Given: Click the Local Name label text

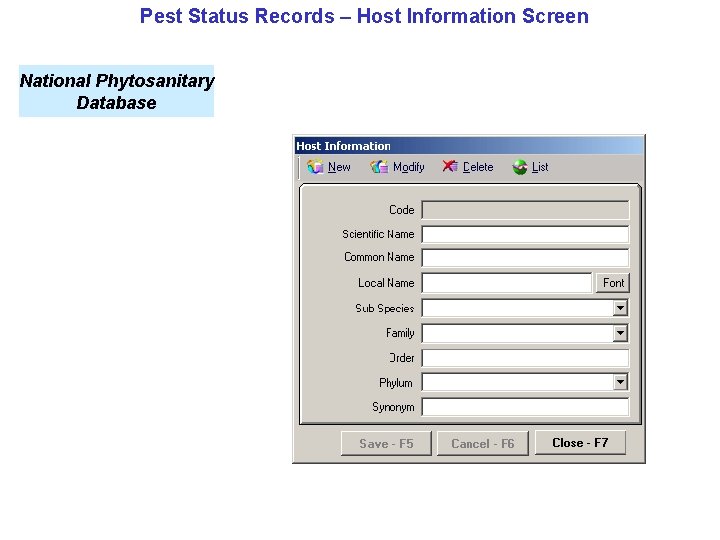Looking at the screenshot, I should pyautogui.click(x=386, y=283).
